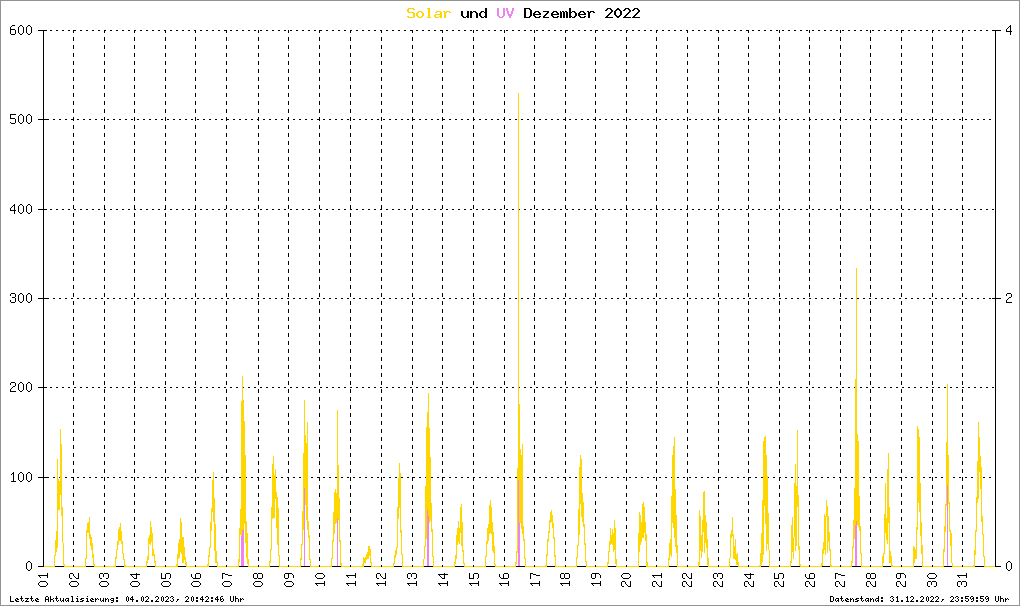
Task: Click the 300 label on the left axis
Action: [21, 298]
